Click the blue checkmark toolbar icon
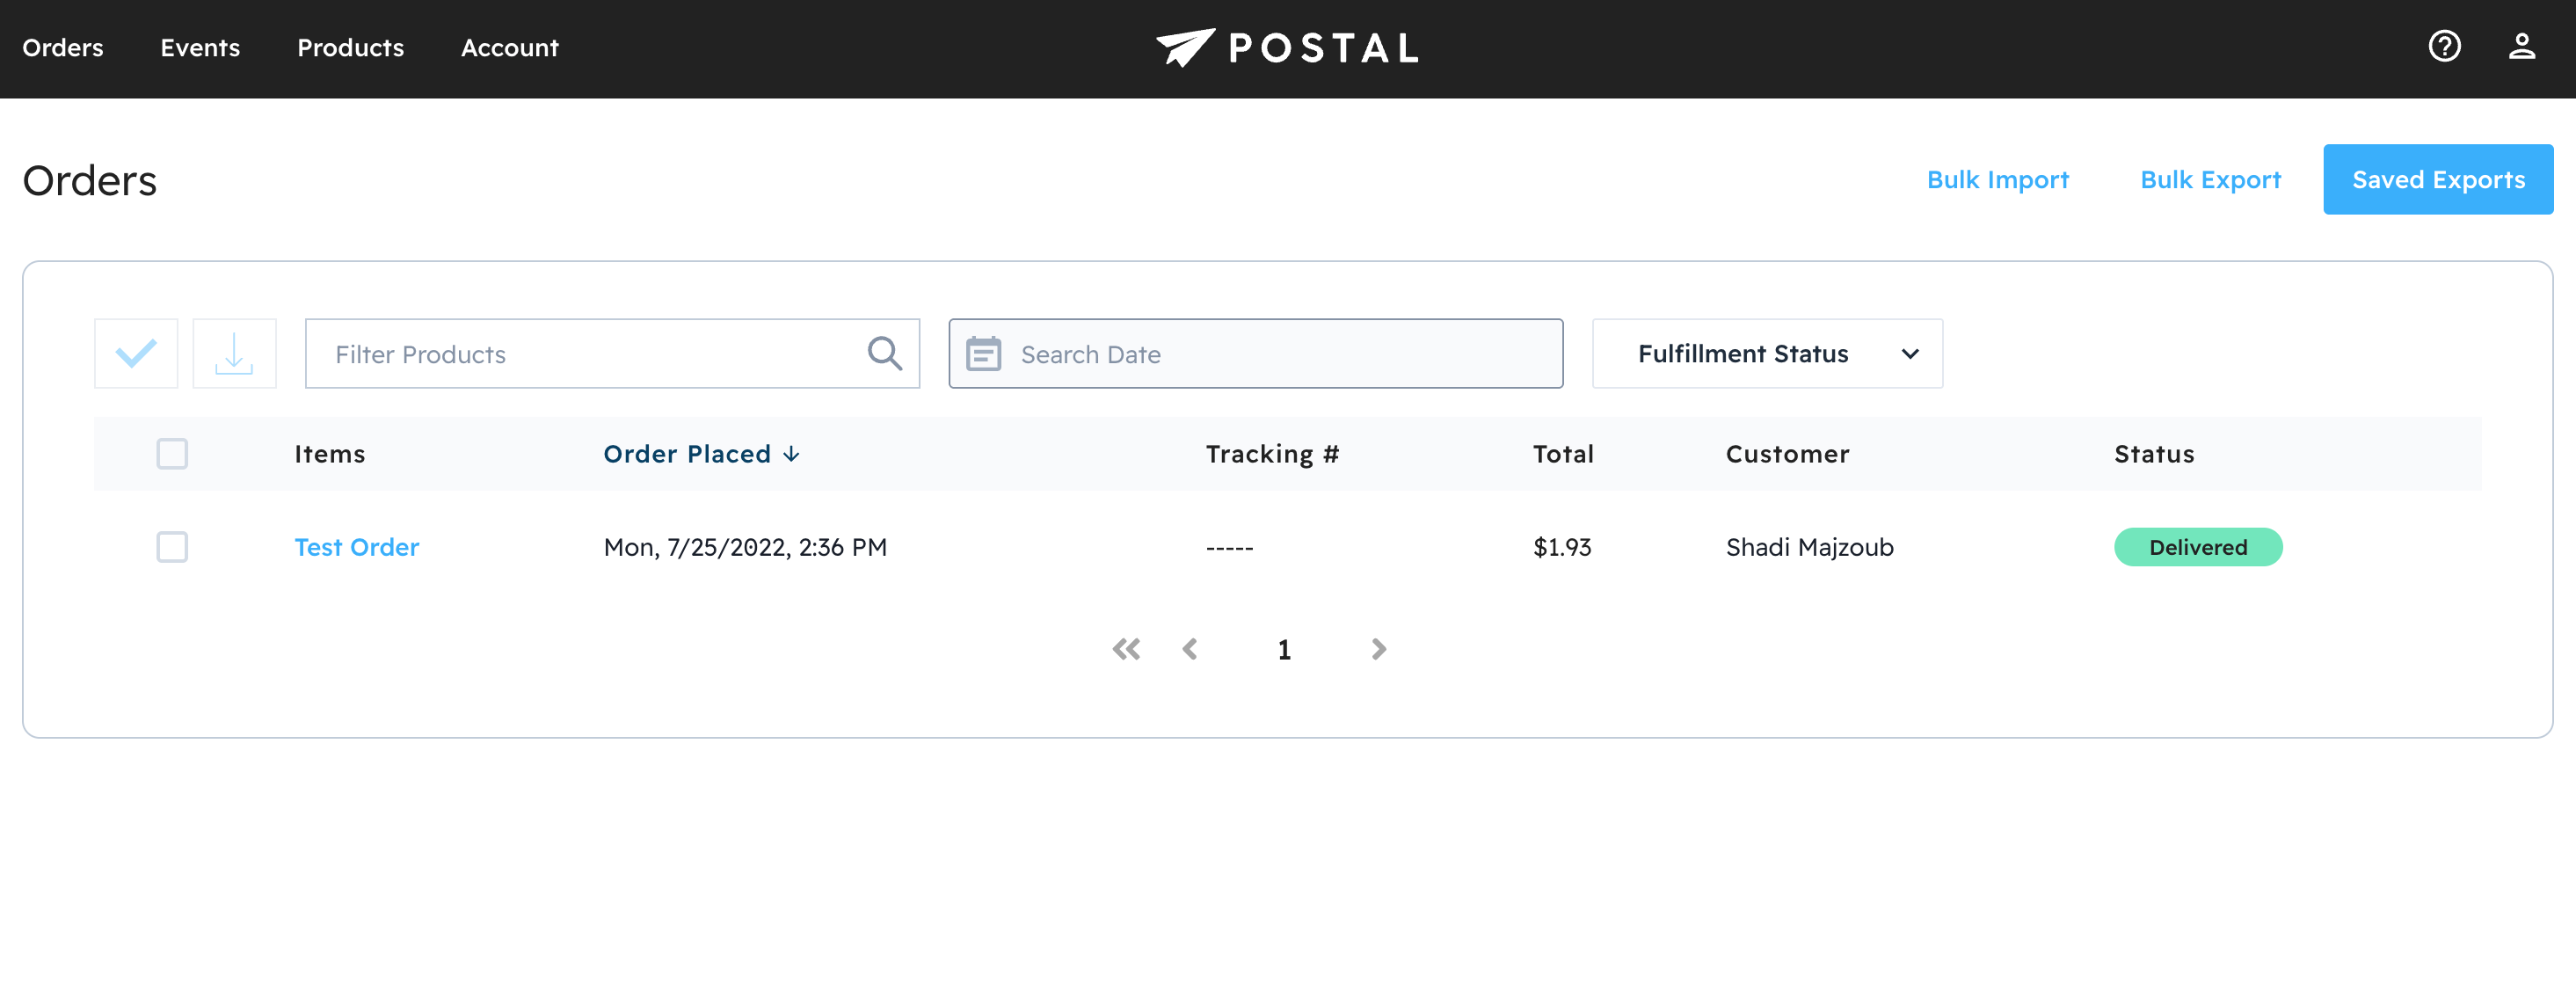The height and width of the screenshot is (999, 2576). [136, 353]
